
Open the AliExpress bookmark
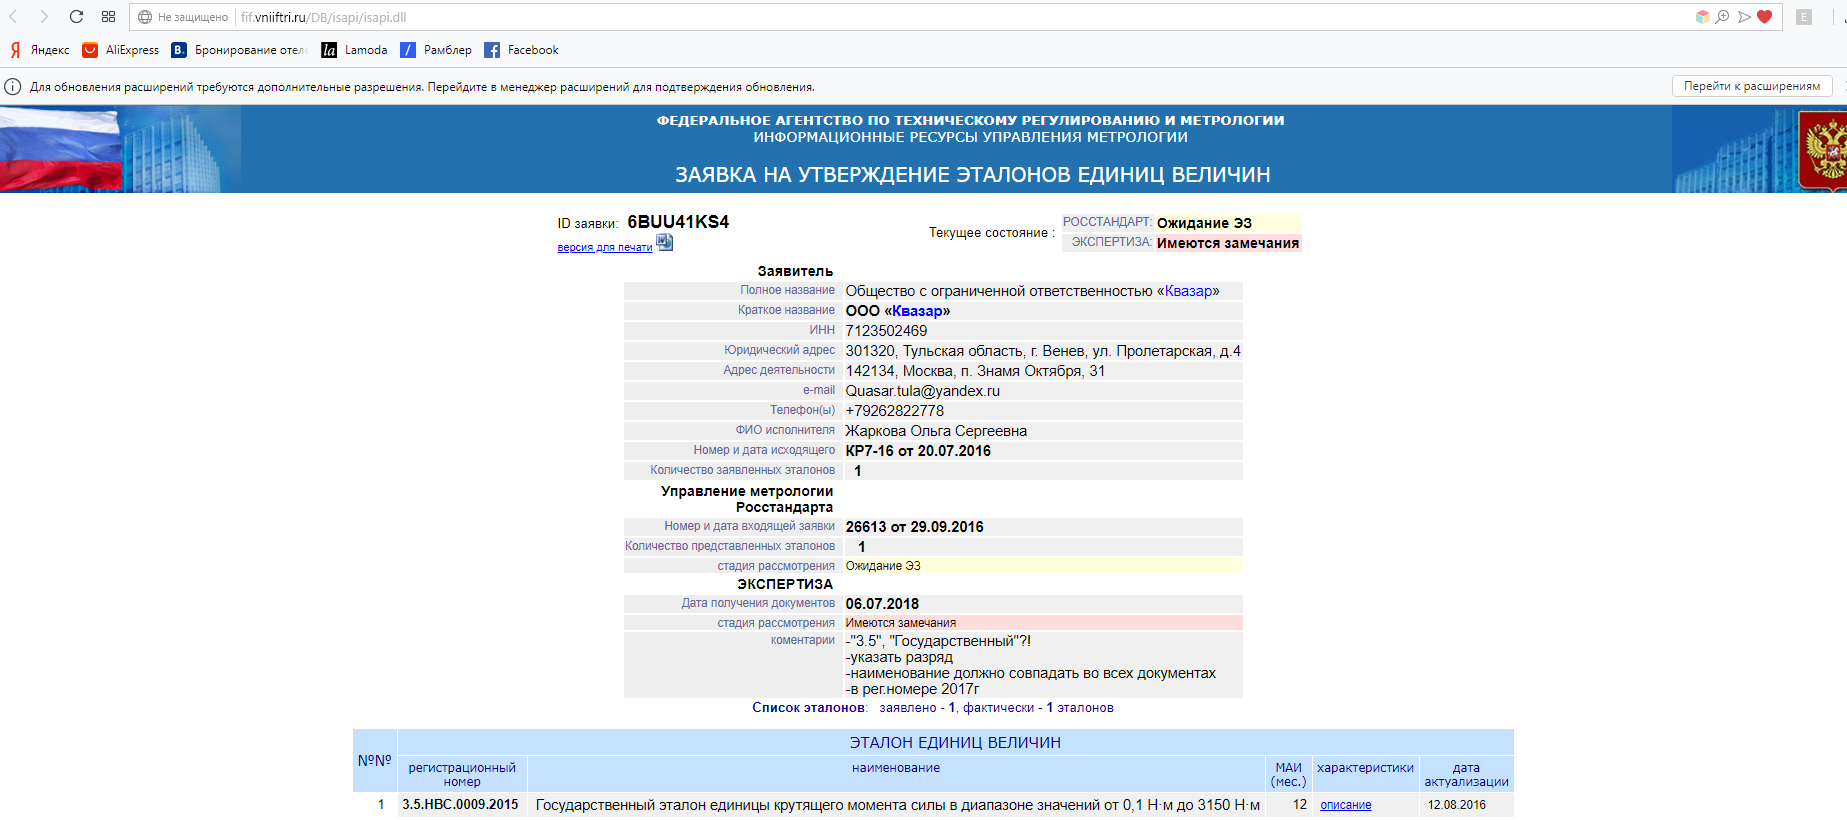121,50
